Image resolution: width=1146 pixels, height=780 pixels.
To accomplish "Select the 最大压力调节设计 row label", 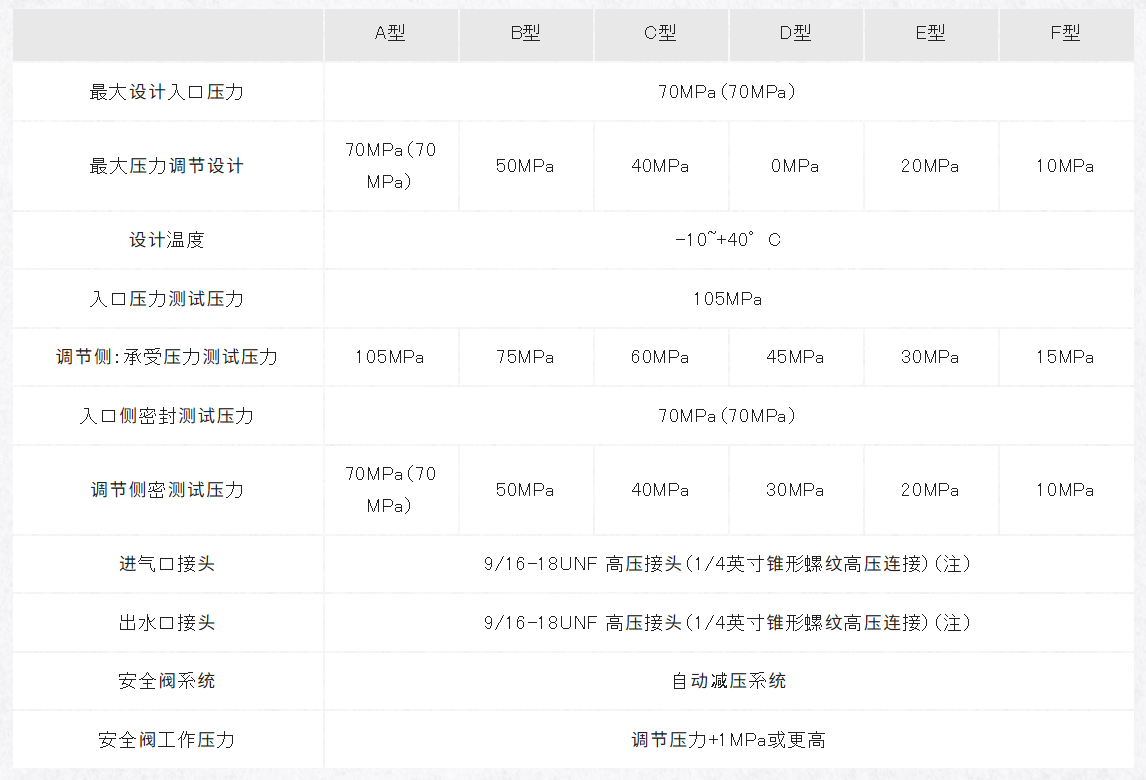I will pyautogui.click(x=167, y=166).
